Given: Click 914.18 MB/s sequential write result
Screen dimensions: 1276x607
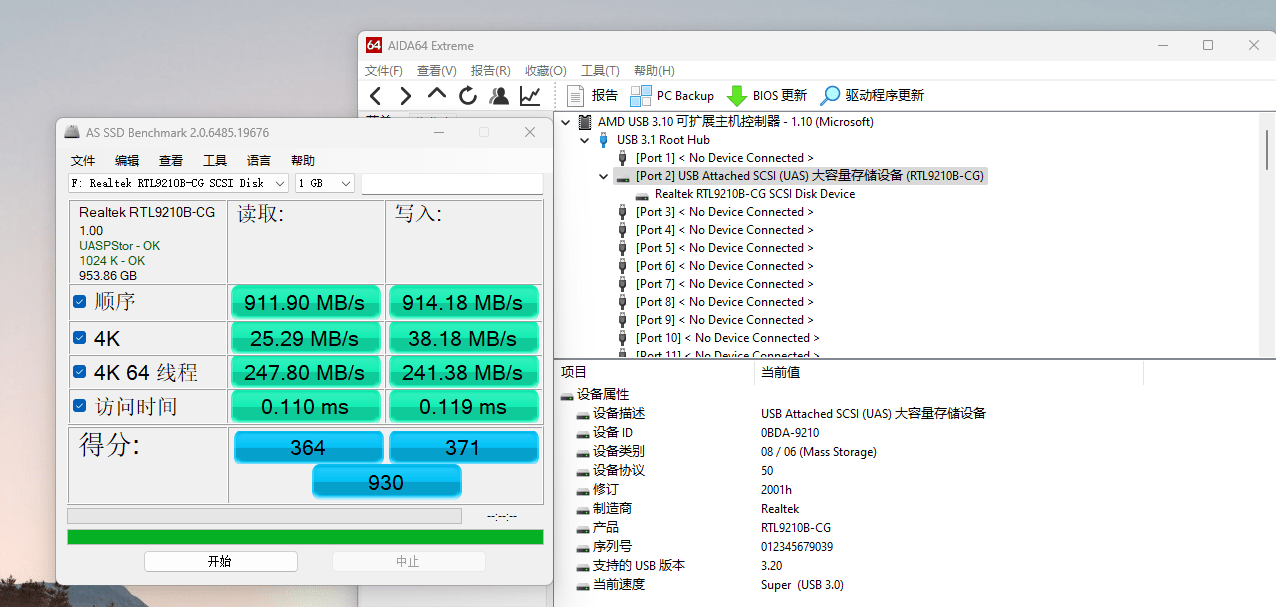Looking at the screenshot, I should (x=464, y=303).
